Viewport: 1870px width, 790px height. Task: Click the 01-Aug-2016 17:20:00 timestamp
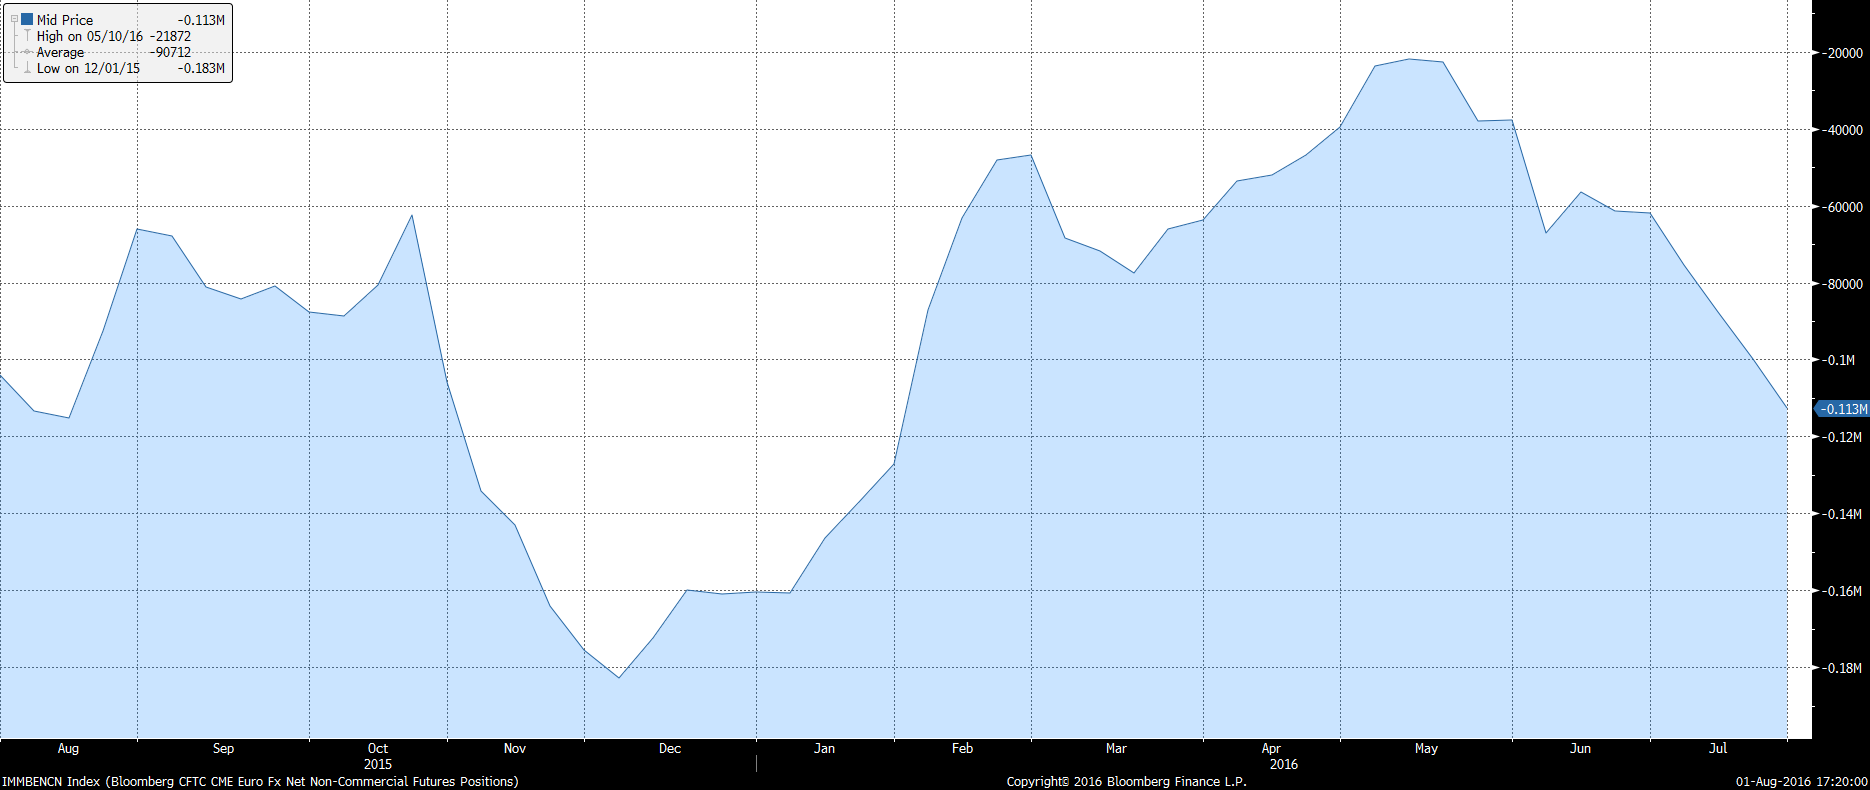pyautogui.click(x=1802, y=782)
